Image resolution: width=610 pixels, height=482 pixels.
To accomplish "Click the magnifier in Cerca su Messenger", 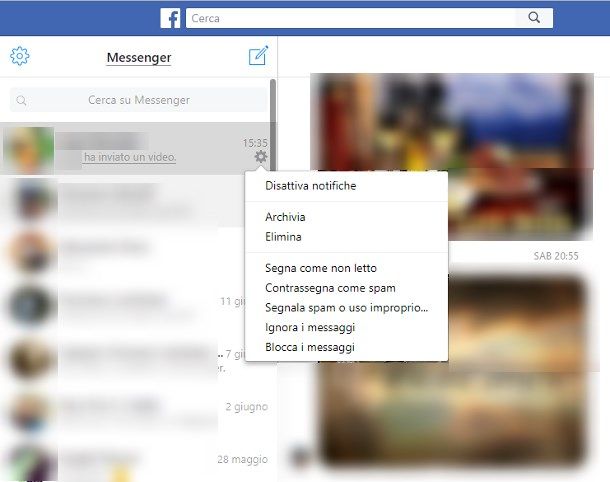I will 21,100.
